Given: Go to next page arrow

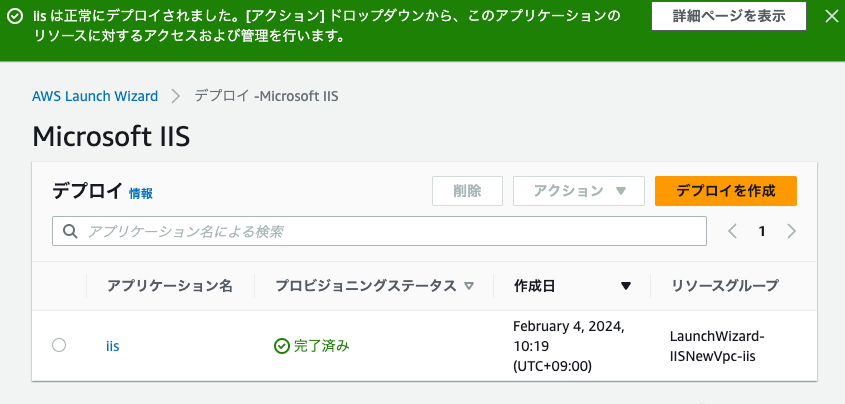Looking at the screenshot, I should 791,231.
